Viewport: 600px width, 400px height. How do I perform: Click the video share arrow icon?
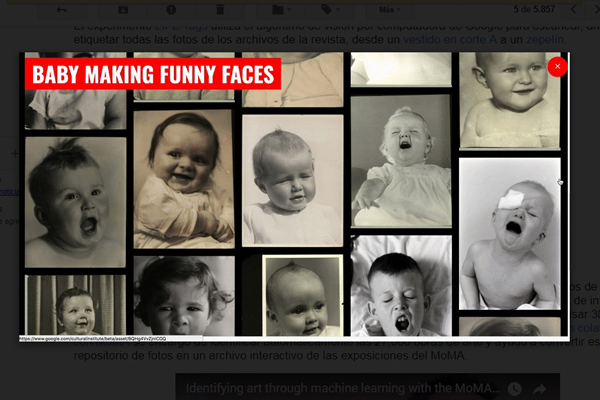coord(540,389)
